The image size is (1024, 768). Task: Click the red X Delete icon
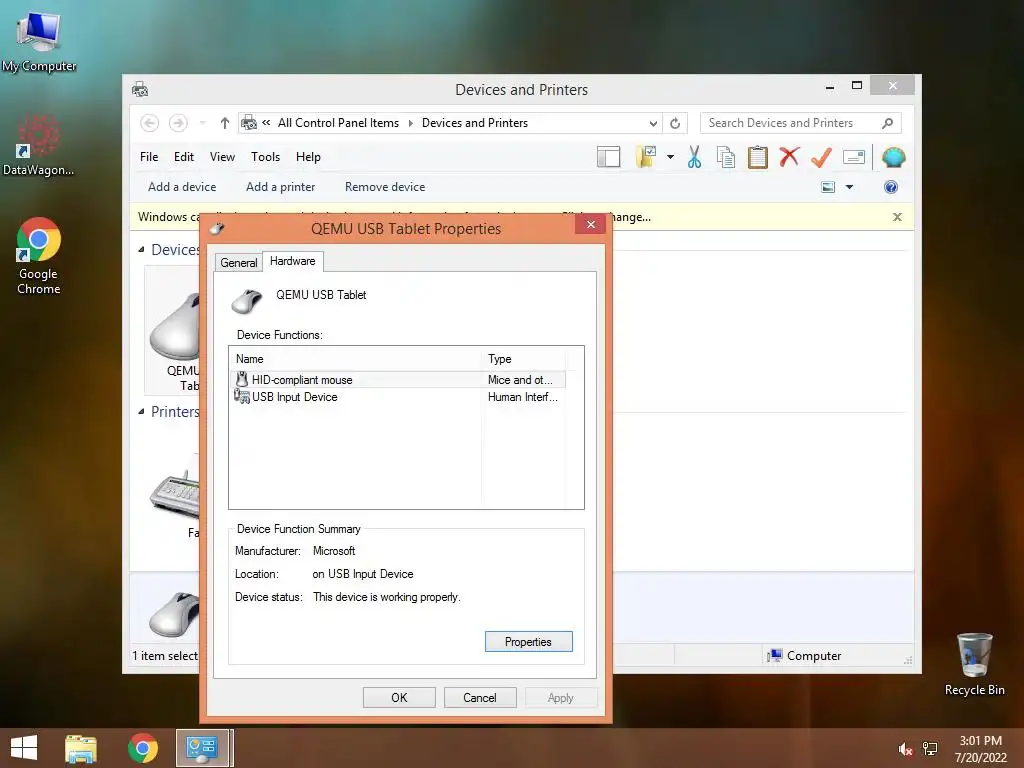[789, 156]
